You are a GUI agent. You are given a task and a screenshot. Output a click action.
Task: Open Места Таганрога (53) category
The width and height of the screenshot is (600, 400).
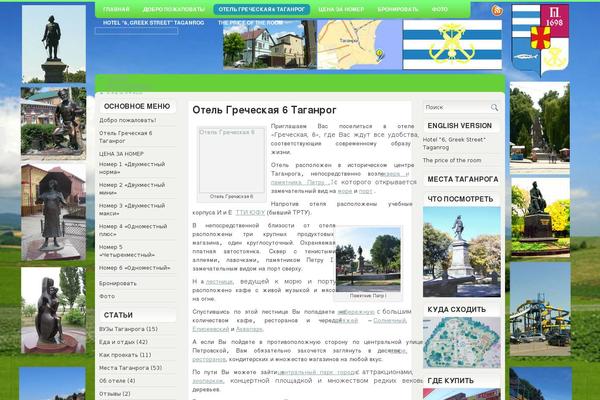pos(130,368)
